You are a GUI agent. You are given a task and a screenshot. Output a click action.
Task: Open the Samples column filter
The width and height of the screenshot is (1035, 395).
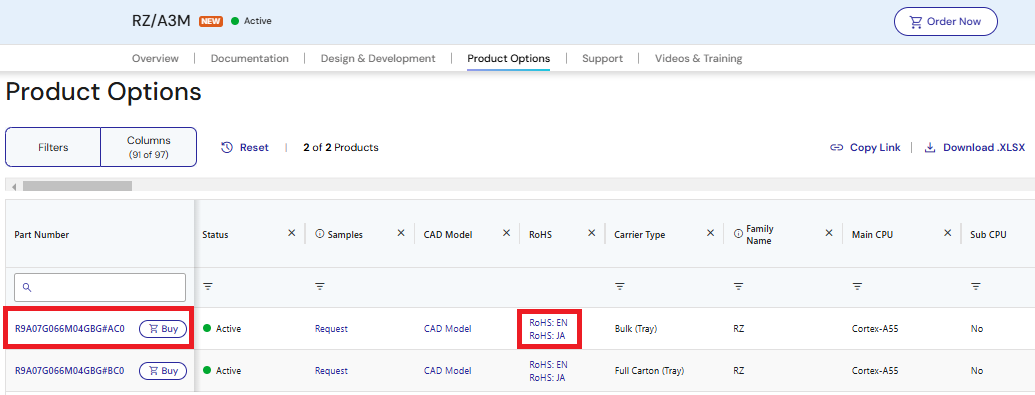click(320, 287)
